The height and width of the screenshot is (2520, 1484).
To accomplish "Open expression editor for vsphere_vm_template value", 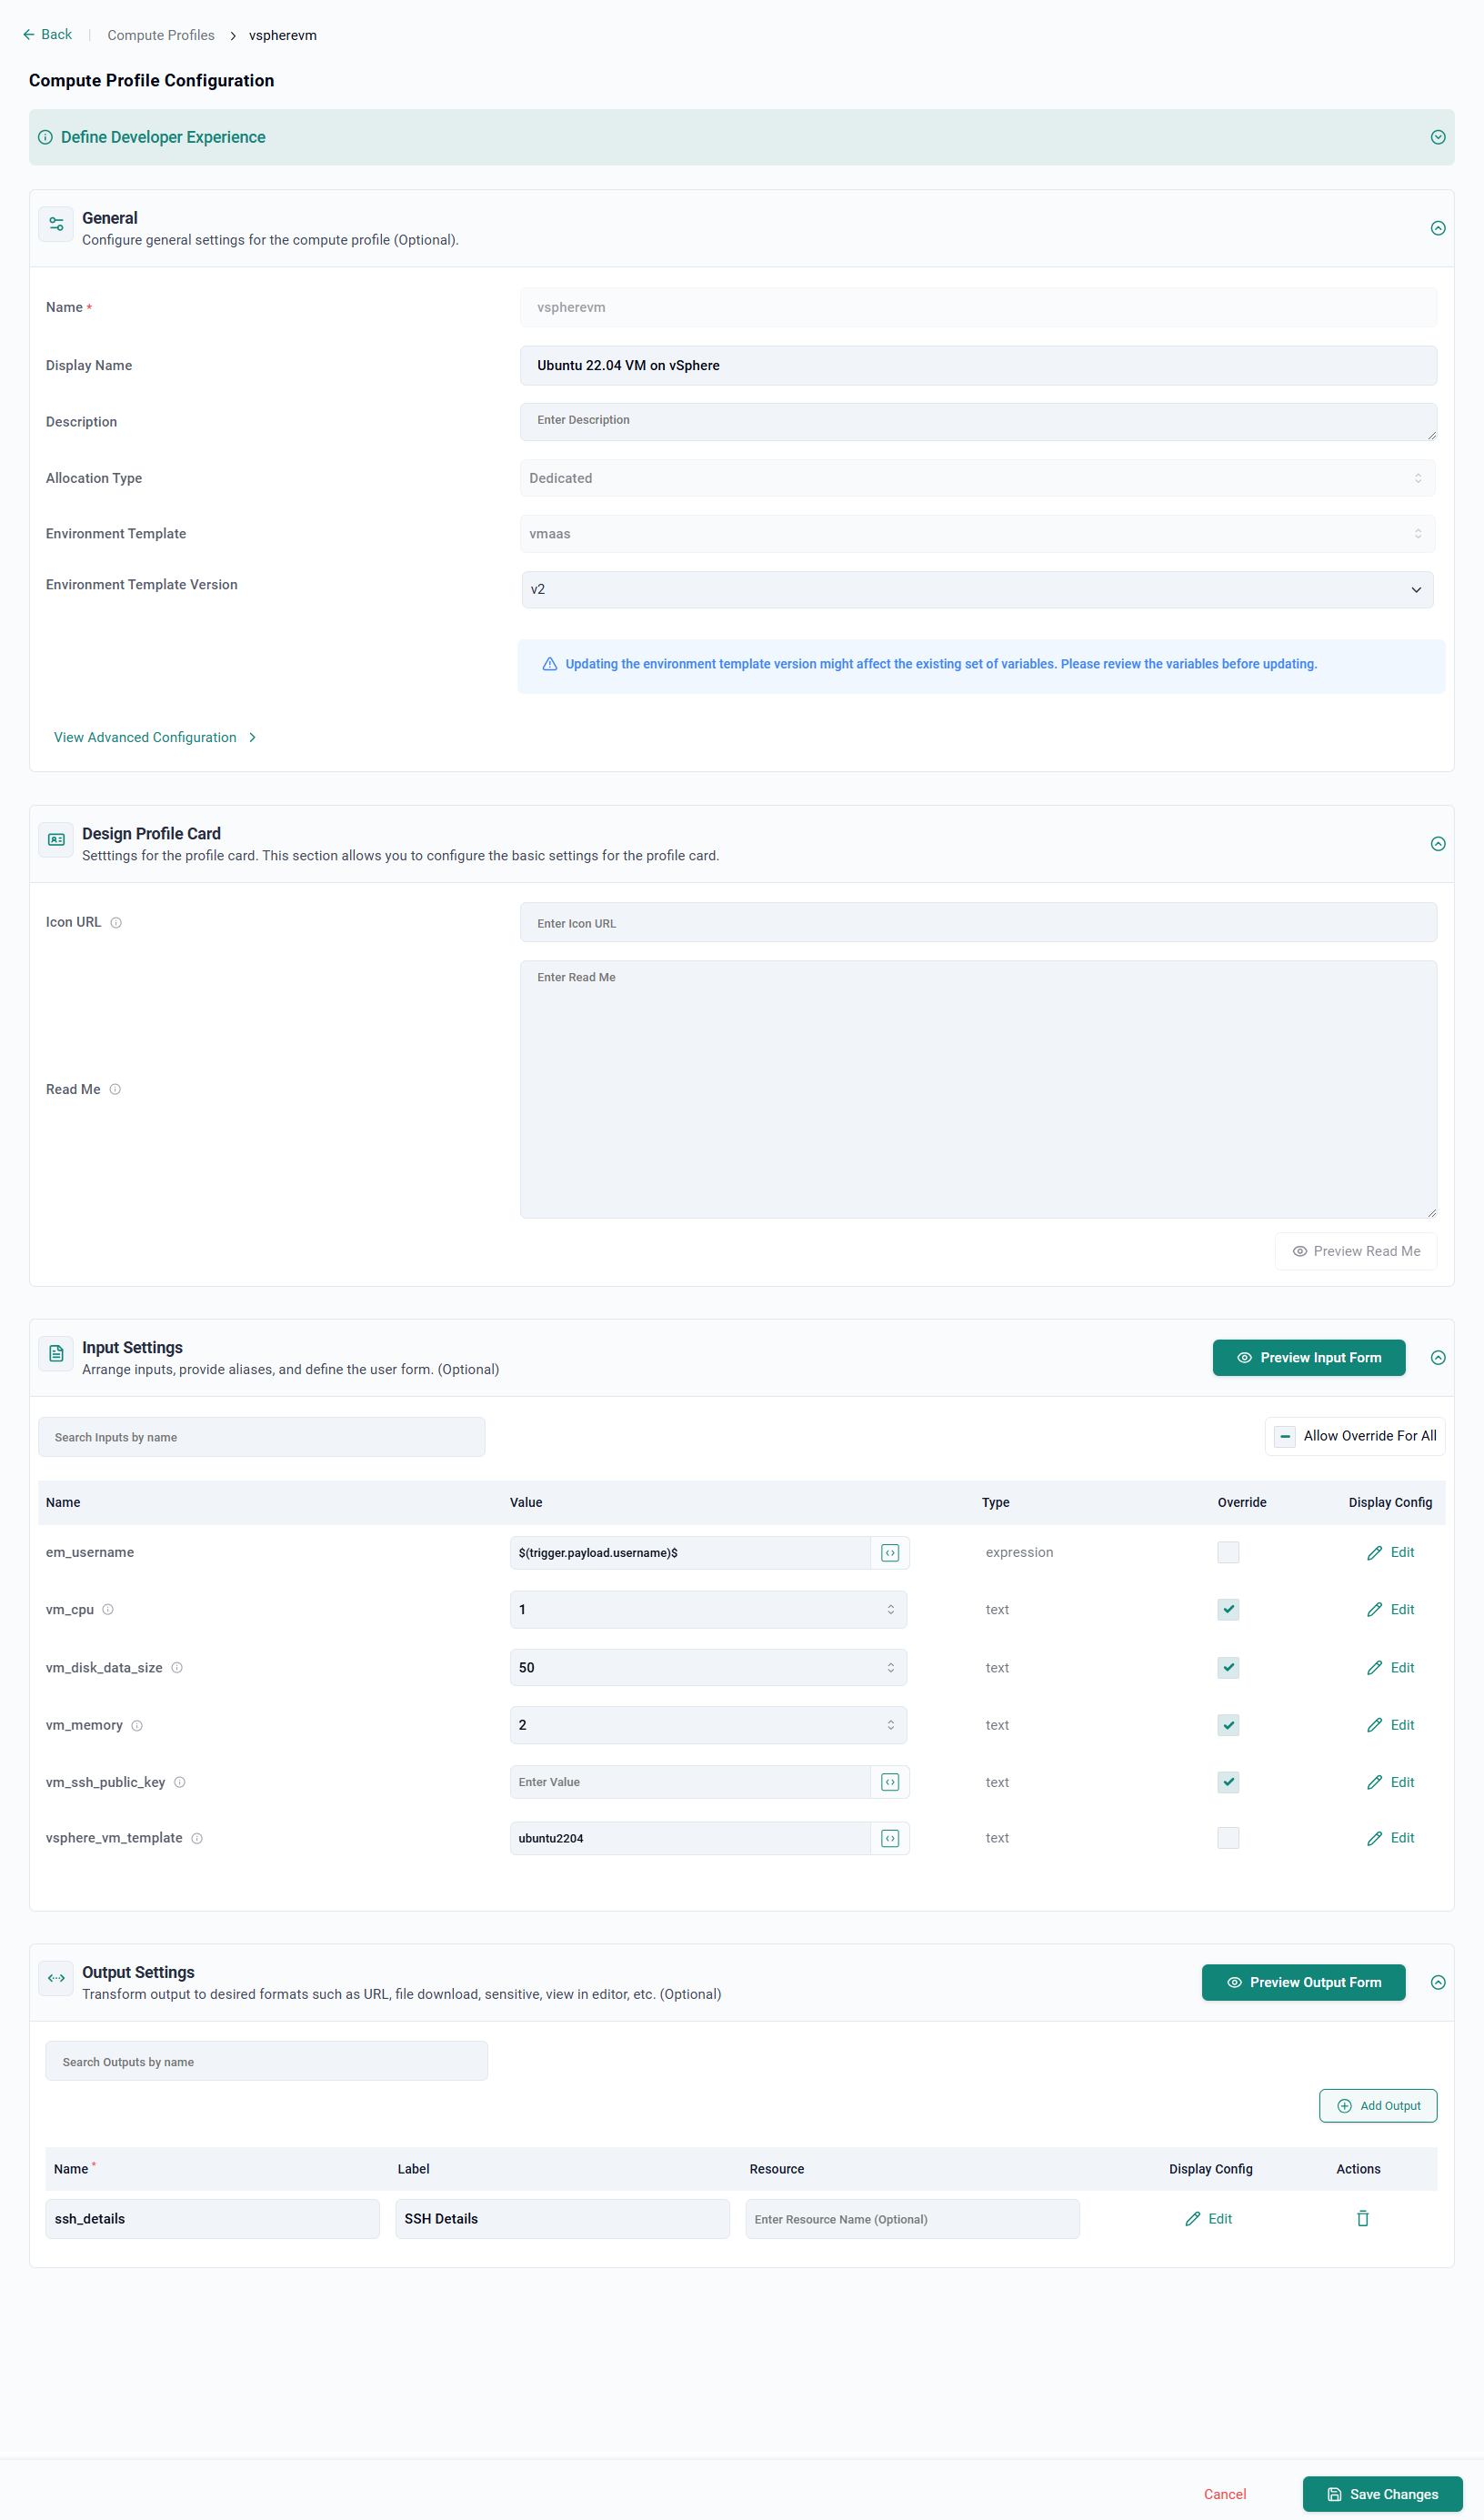I will click(x=890, y=1839).
